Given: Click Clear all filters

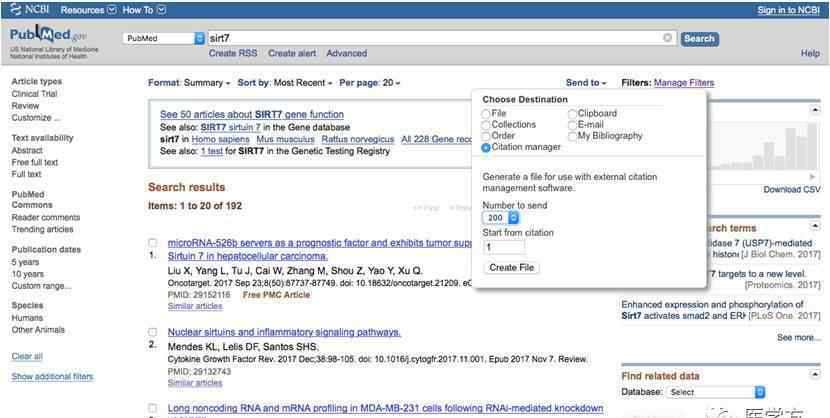Looking at the screenshot, I should [27, 357].
